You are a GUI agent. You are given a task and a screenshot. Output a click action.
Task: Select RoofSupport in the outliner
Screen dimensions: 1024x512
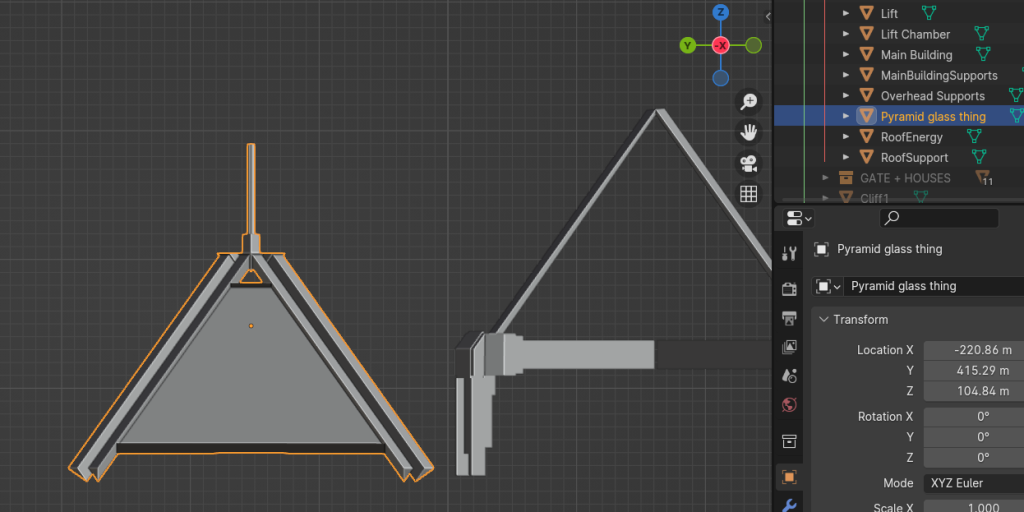tap(914, 157)
